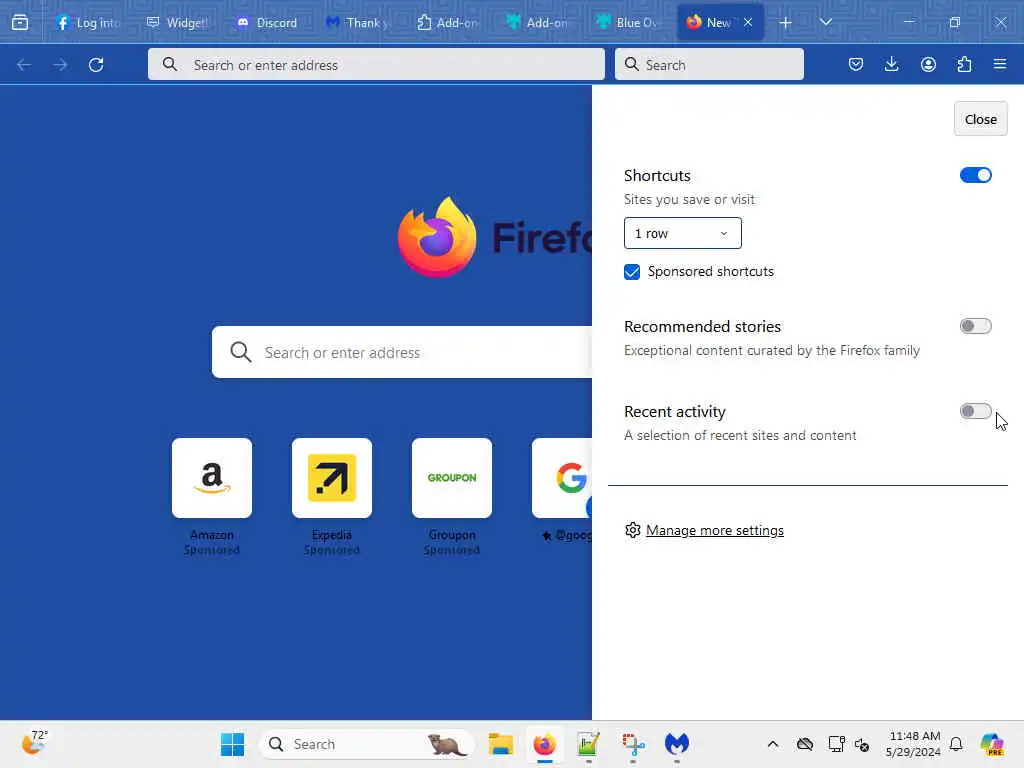Open Firefox View from the tab strip
Screen dimensions: 1024x768
tap(20, 22)
